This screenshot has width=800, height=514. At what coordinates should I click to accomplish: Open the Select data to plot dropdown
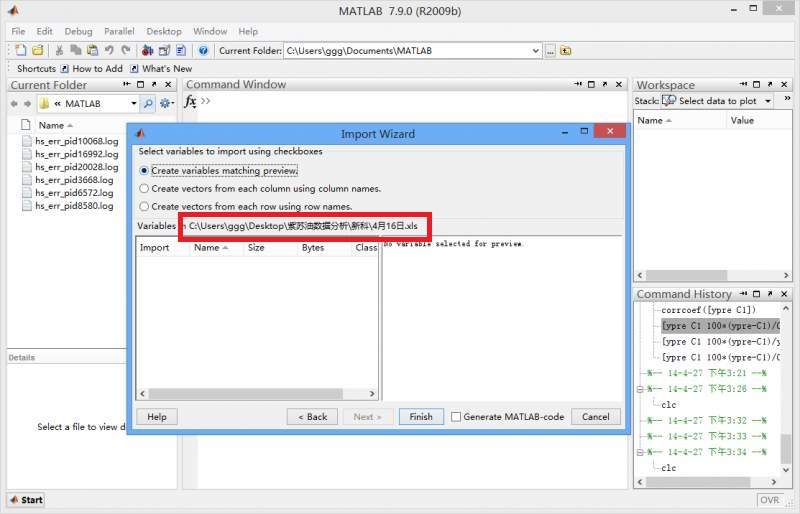[767, 101]
